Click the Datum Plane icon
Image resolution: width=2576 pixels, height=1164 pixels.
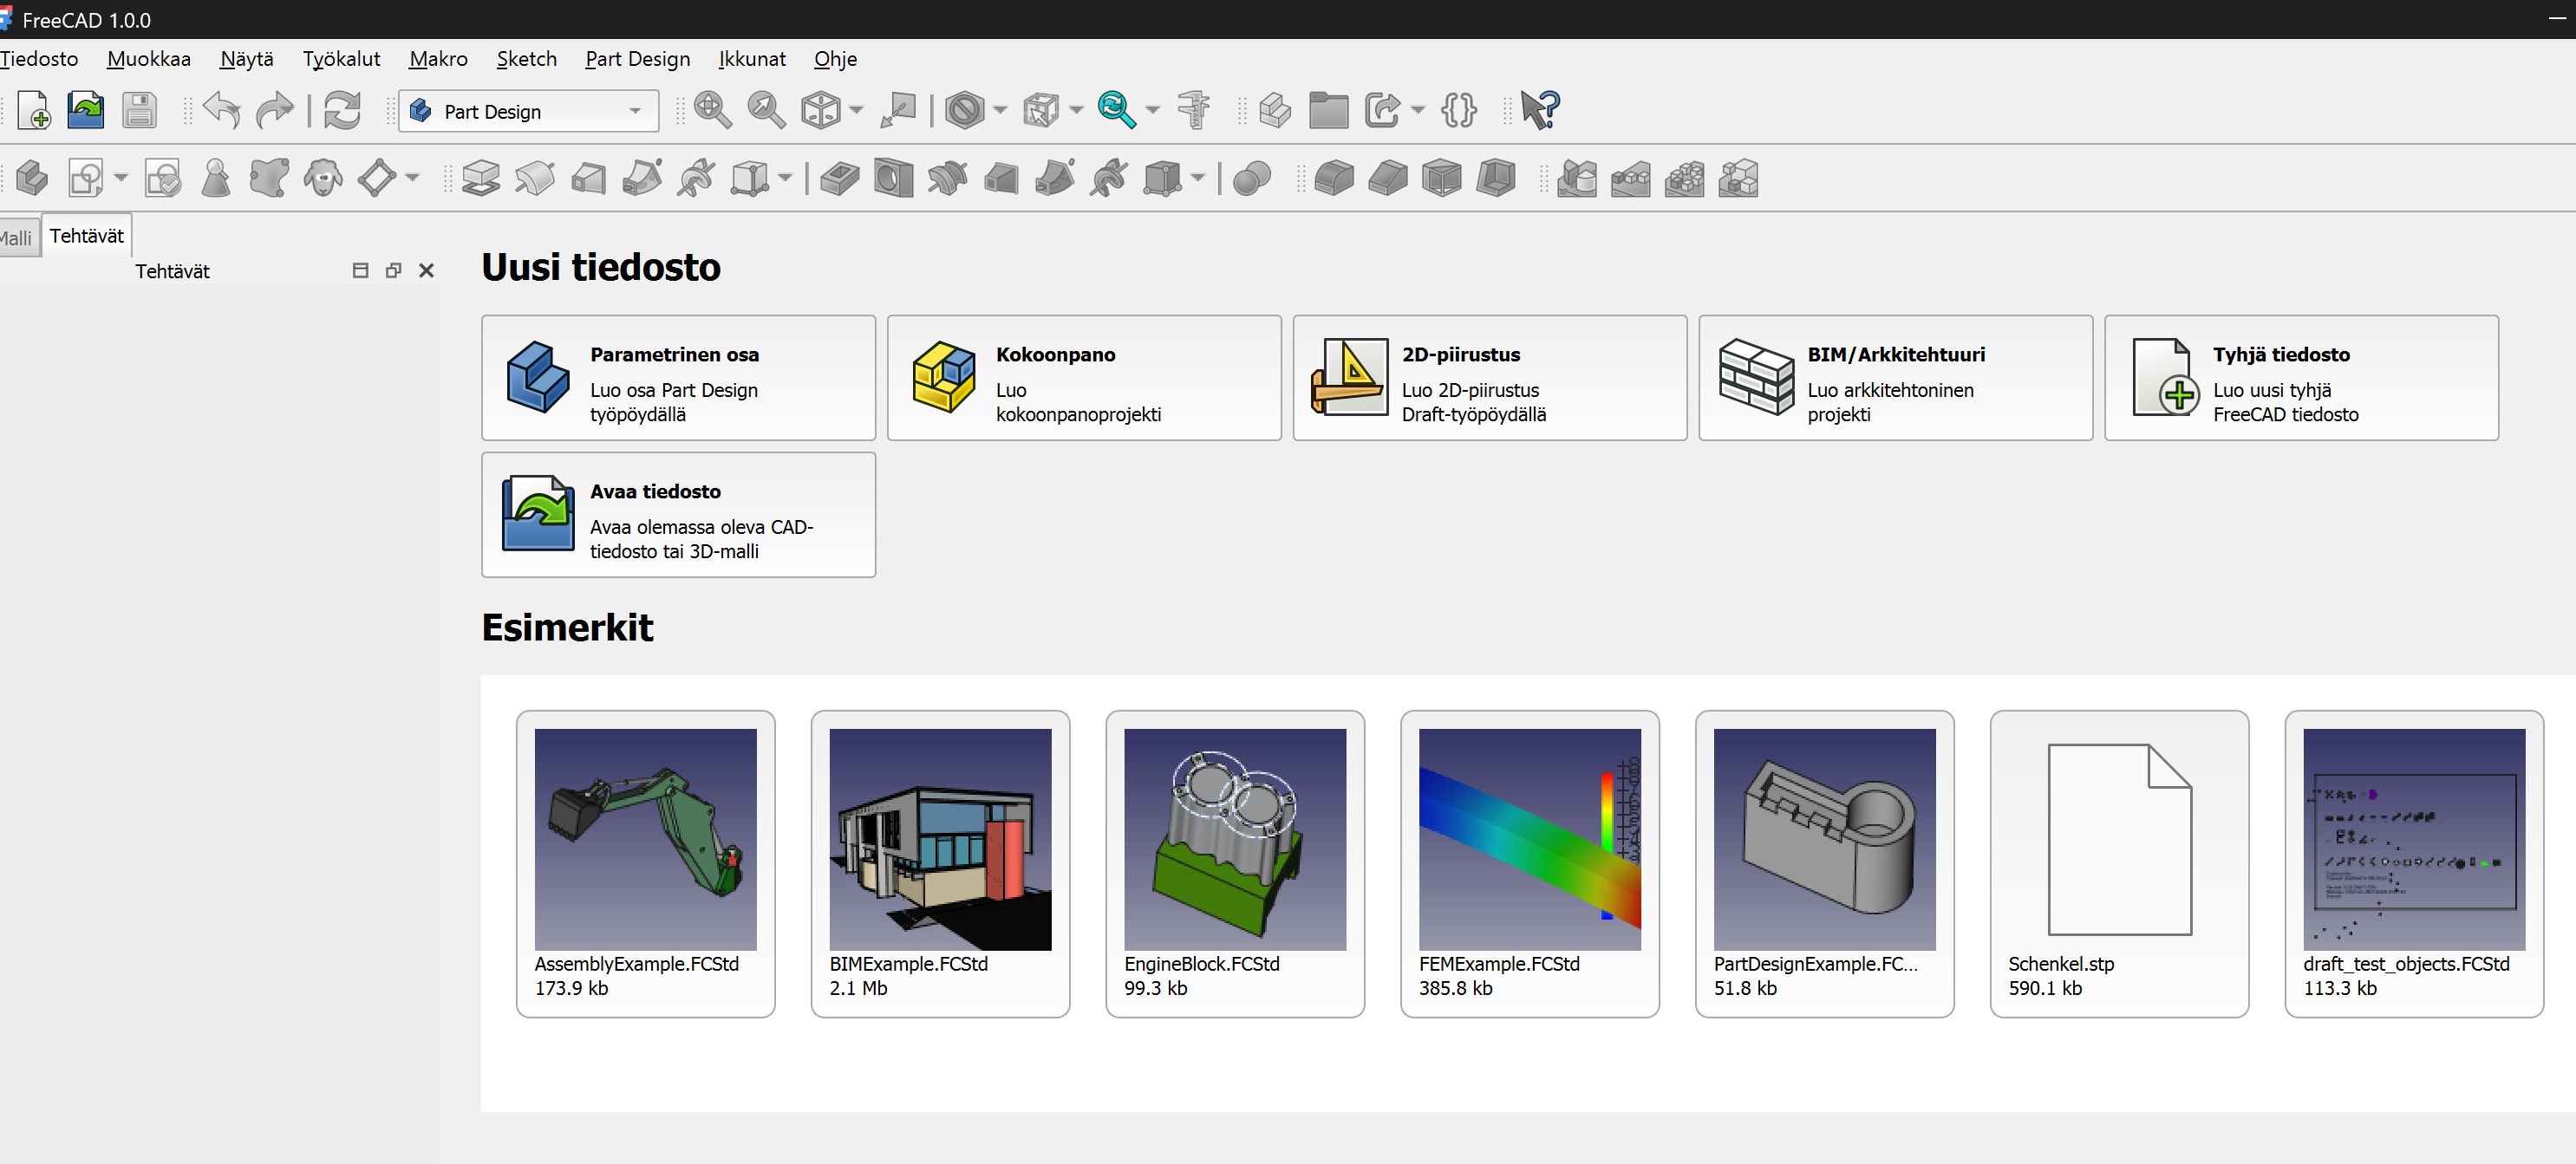pyautogui.click(x=377, y=179)
